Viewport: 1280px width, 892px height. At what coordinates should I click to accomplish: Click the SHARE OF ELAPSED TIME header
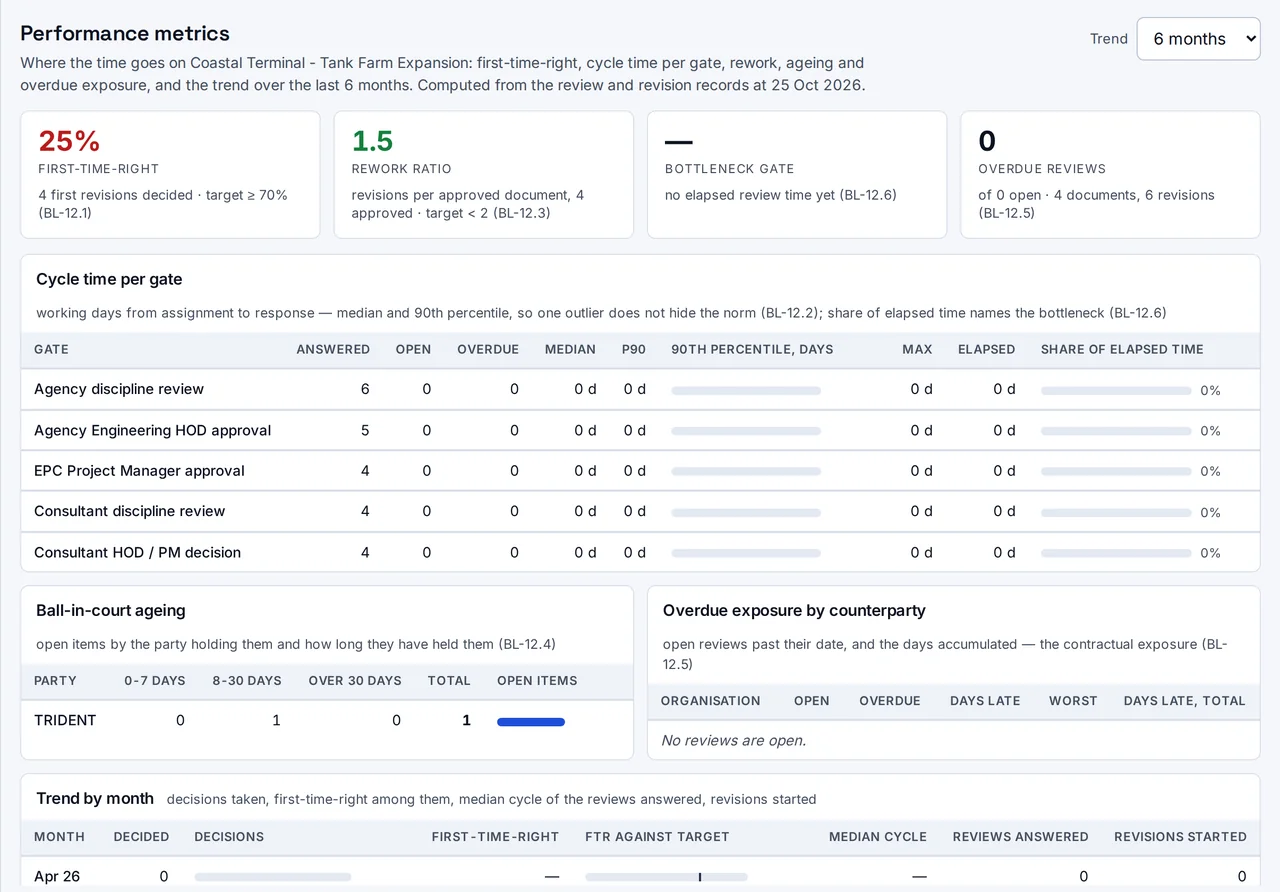pyautogui.click(x=1122, y=349)
